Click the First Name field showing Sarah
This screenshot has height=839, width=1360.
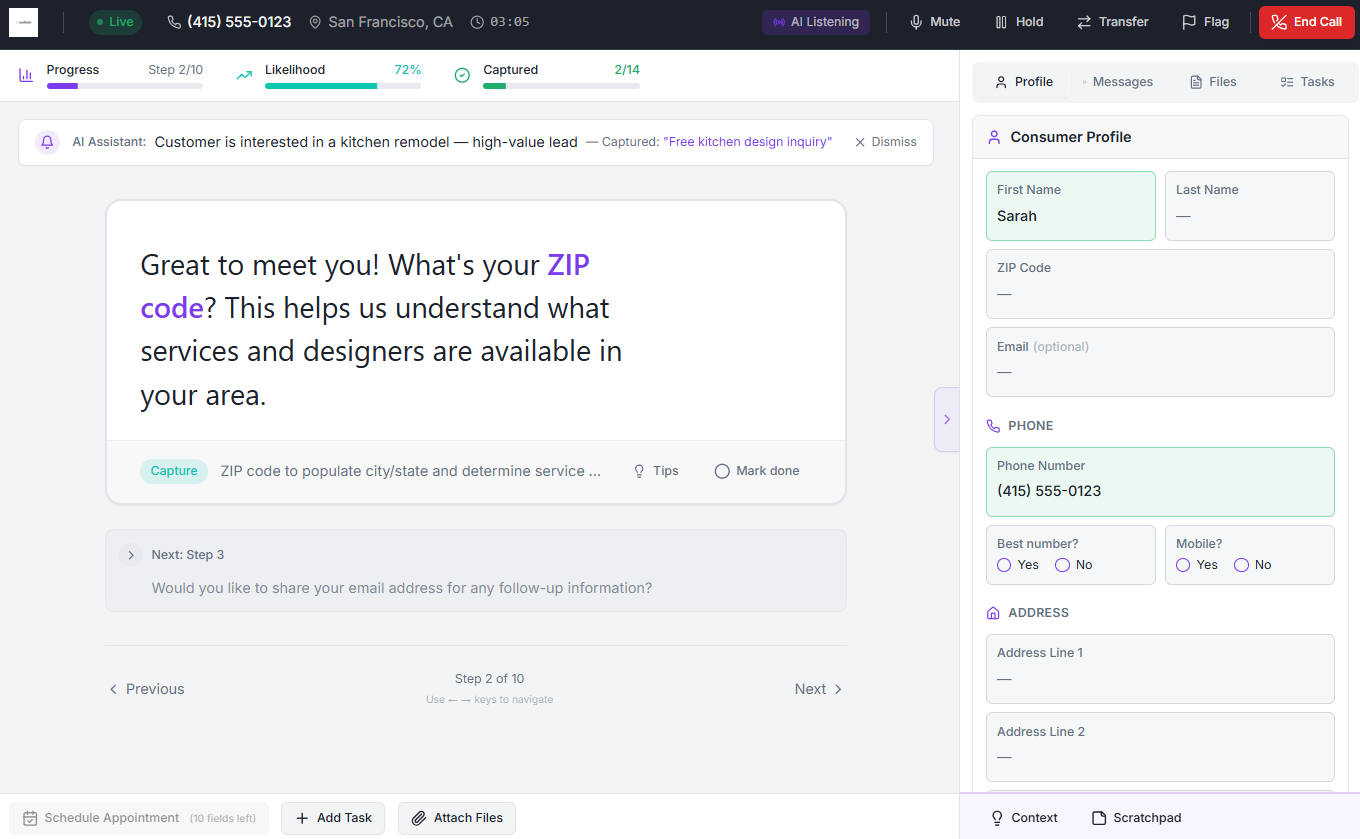(1070, 206)
